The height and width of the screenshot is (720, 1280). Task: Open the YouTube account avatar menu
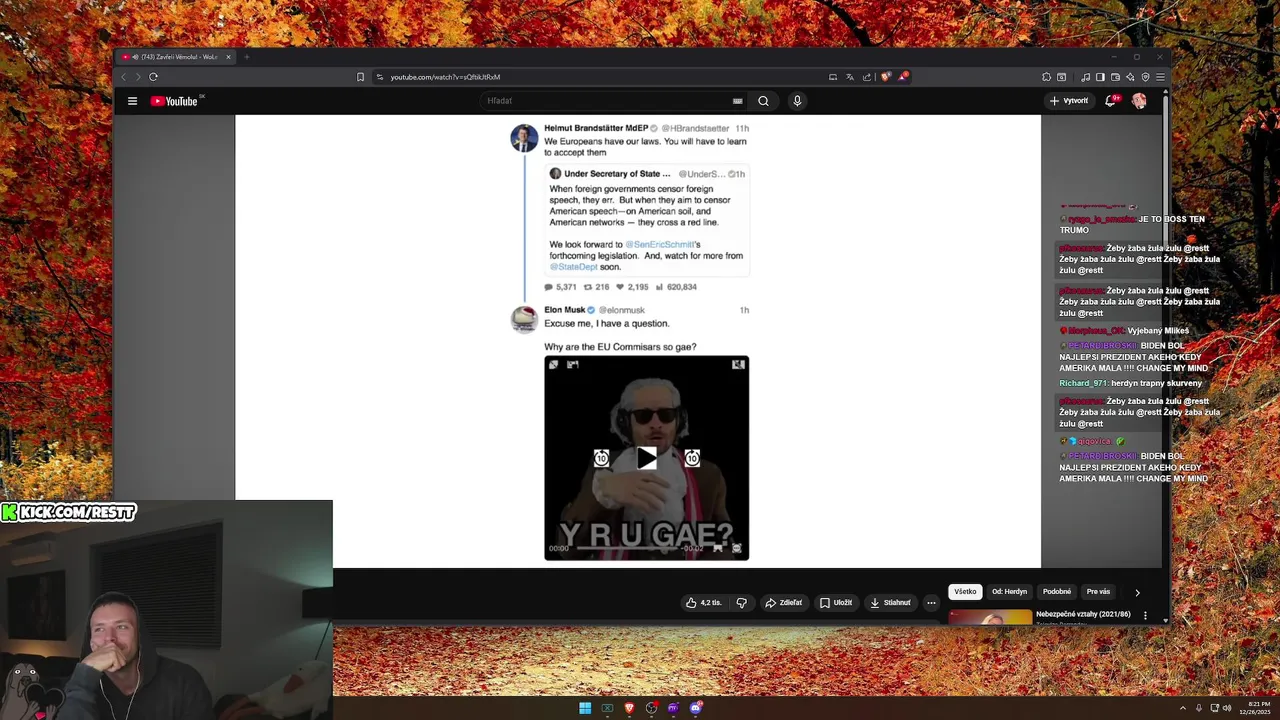(1139, 101)
